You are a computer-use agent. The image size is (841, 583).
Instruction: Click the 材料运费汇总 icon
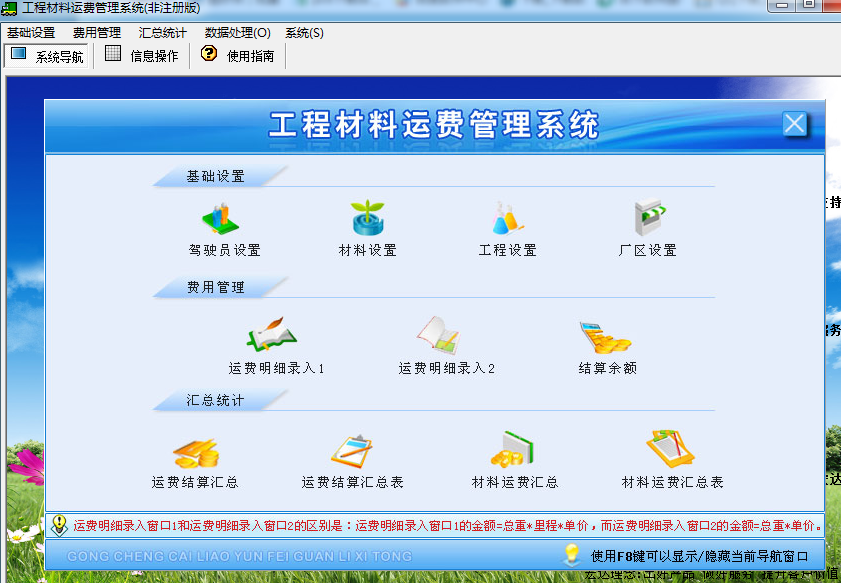[x=515, y=451]
